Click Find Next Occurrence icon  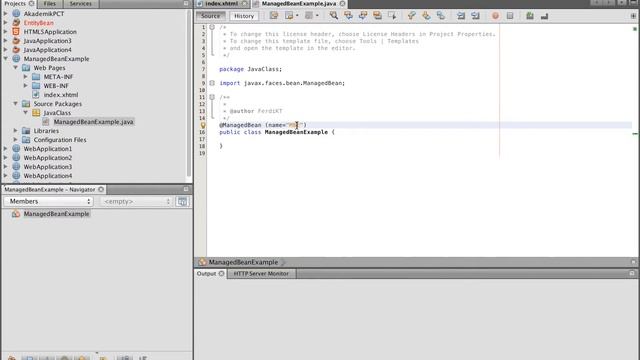[x=362, y=16]
